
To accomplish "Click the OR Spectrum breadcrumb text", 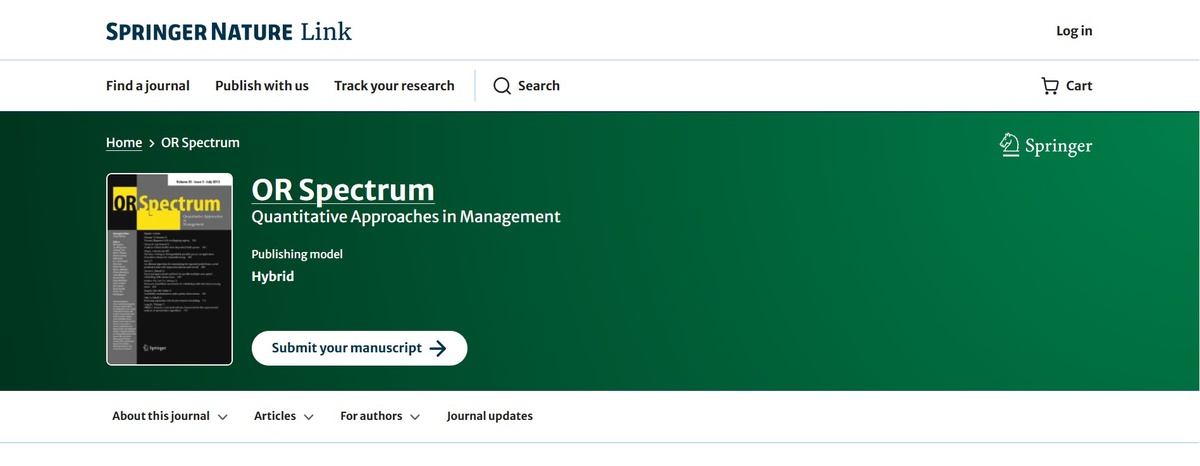I will [x=200, y=143].
